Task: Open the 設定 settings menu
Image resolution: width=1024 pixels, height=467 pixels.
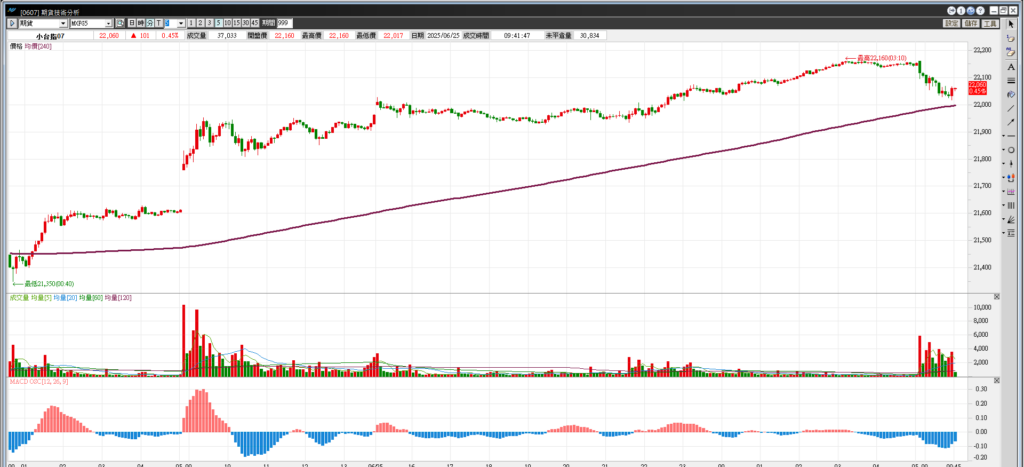Action: pos(951,22)
